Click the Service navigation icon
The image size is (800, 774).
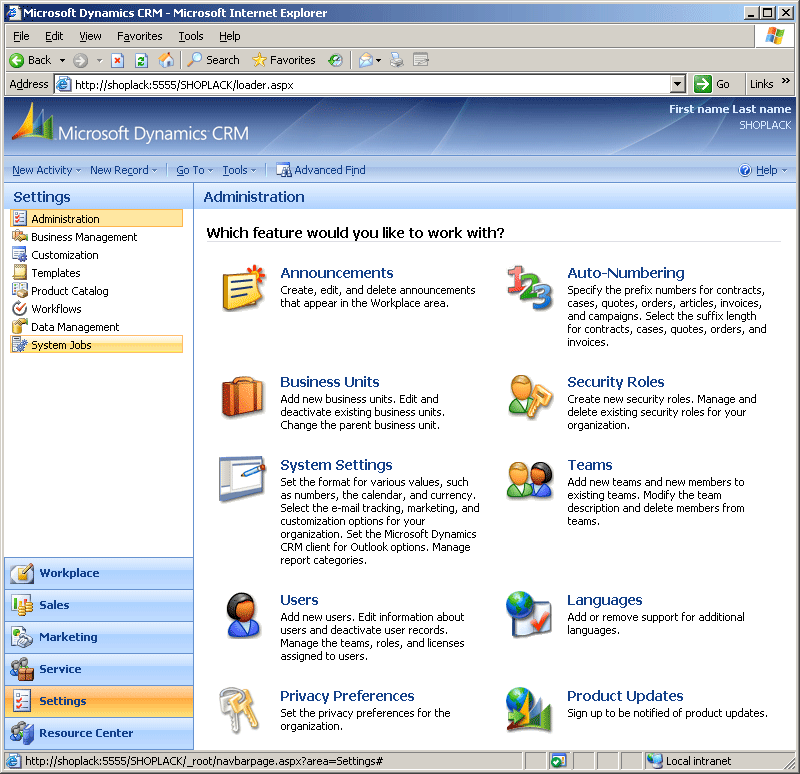point(22,669)
